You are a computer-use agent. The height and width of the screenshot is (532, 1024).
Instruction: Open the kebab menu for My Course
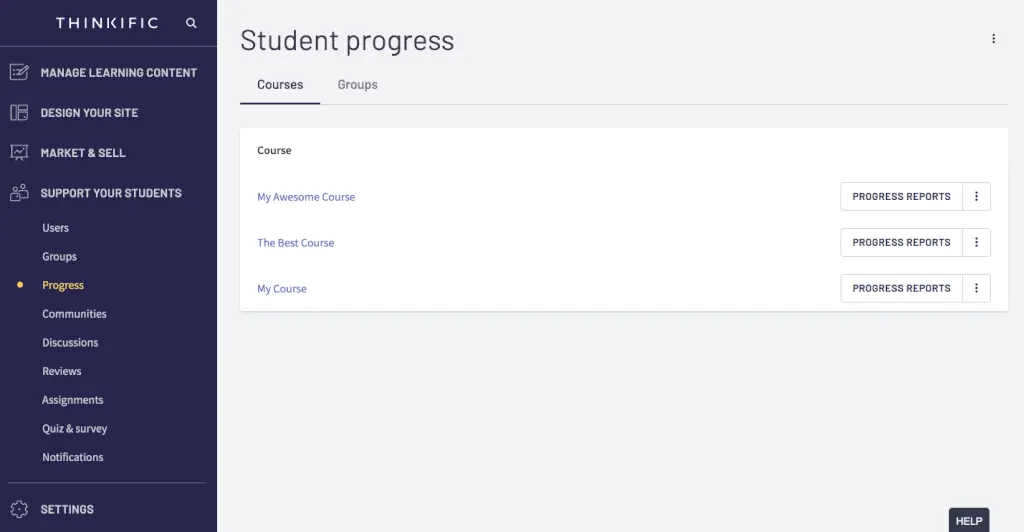pyautogui.click(x=976, y=288)
